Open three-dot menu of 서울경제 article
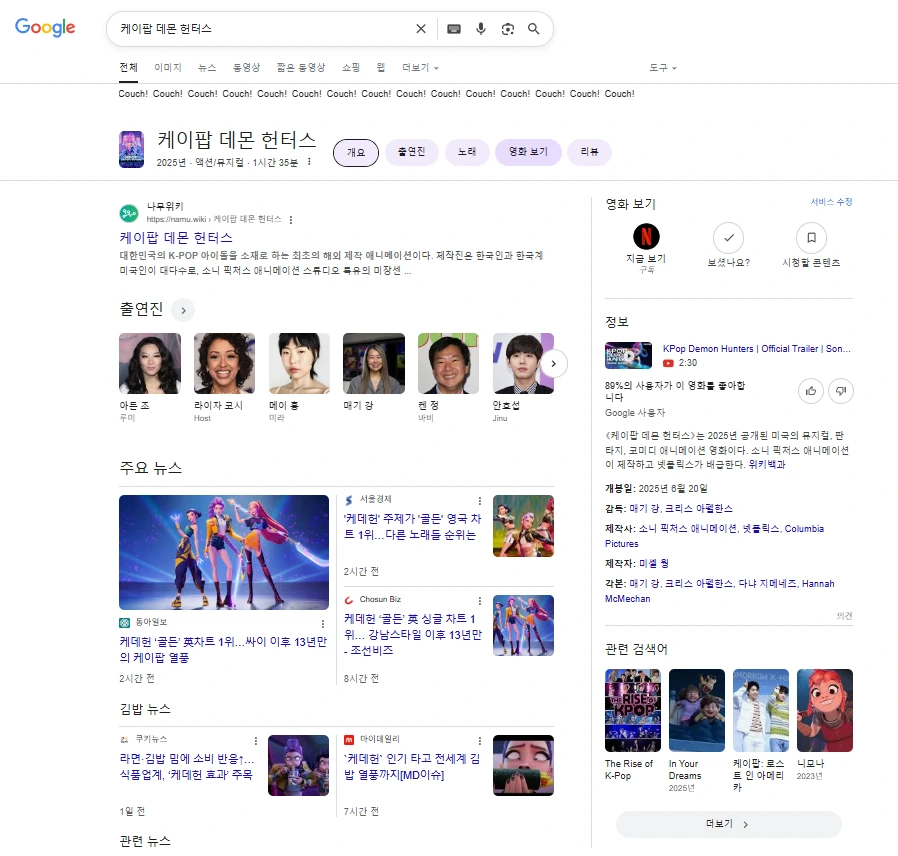The image size is (898, 856). (480, 500)
